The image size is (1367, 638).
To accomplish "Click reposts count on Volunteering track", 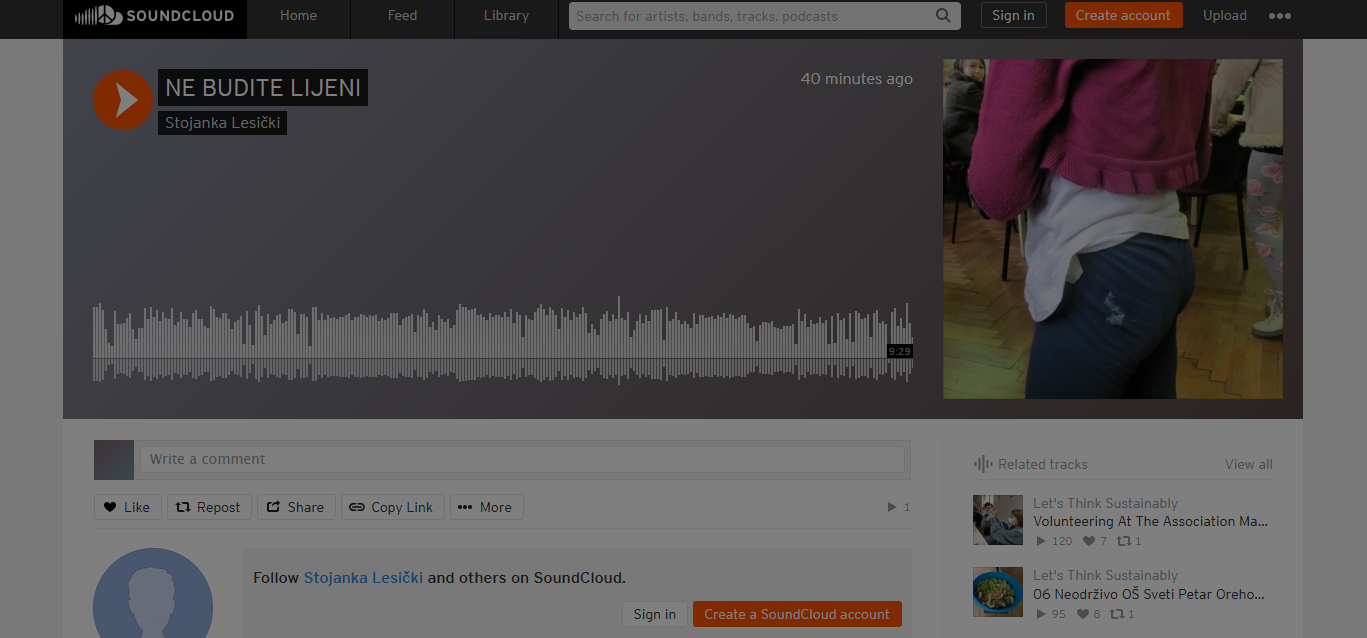I will 1129,541.
